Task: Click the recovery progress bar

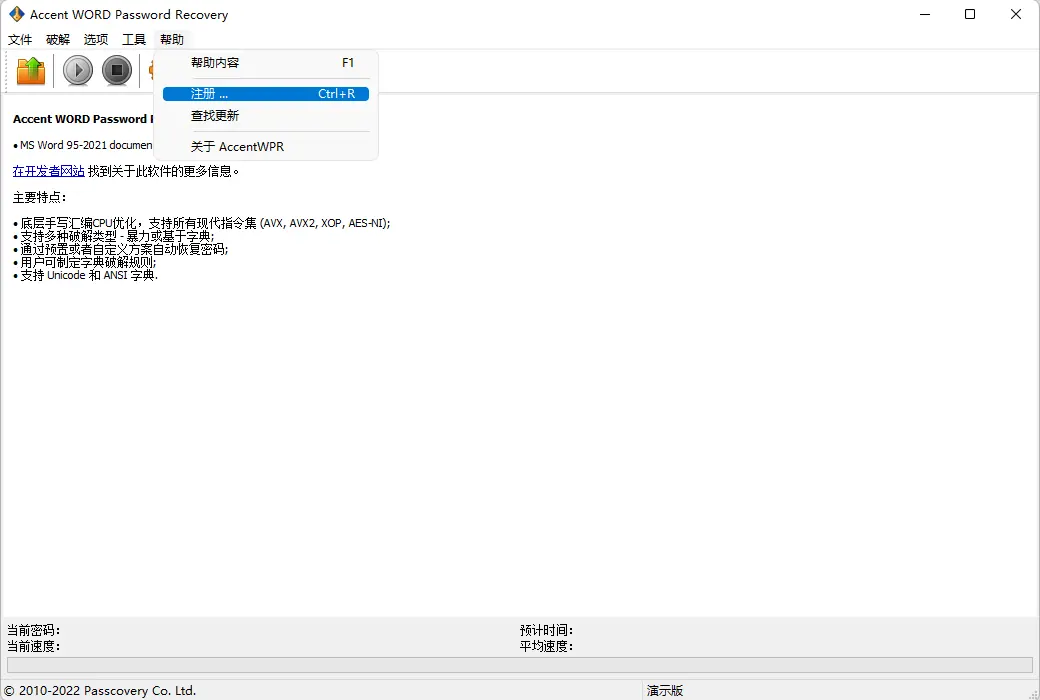Action: [519, 665]
